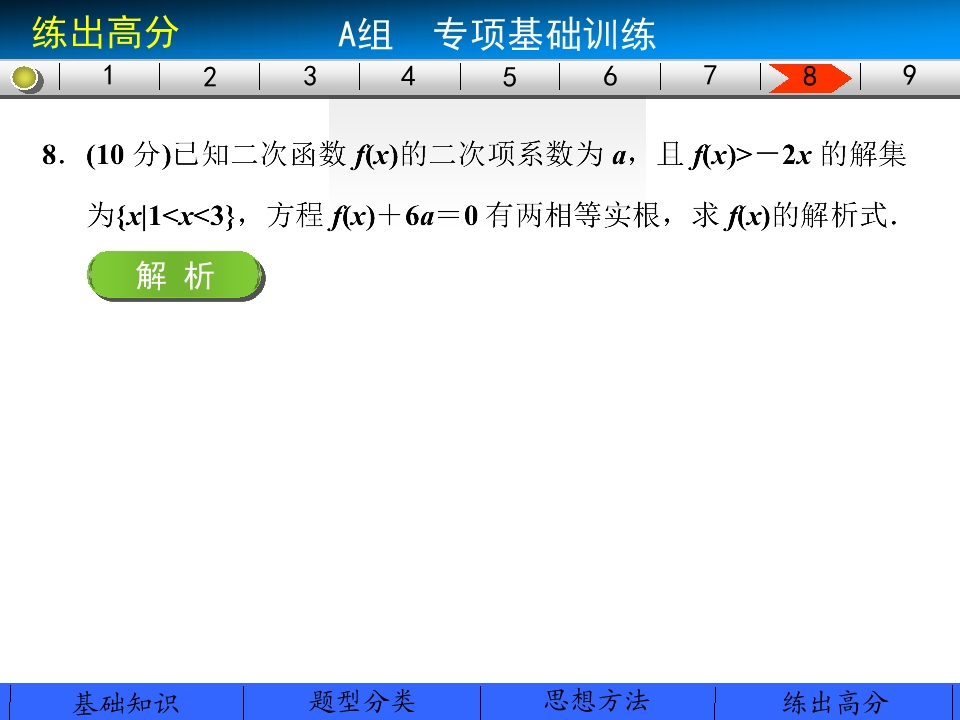Click the set {x|1<x<3} text
The width and height of the screenshot is (960, 720).
point(175,216)
